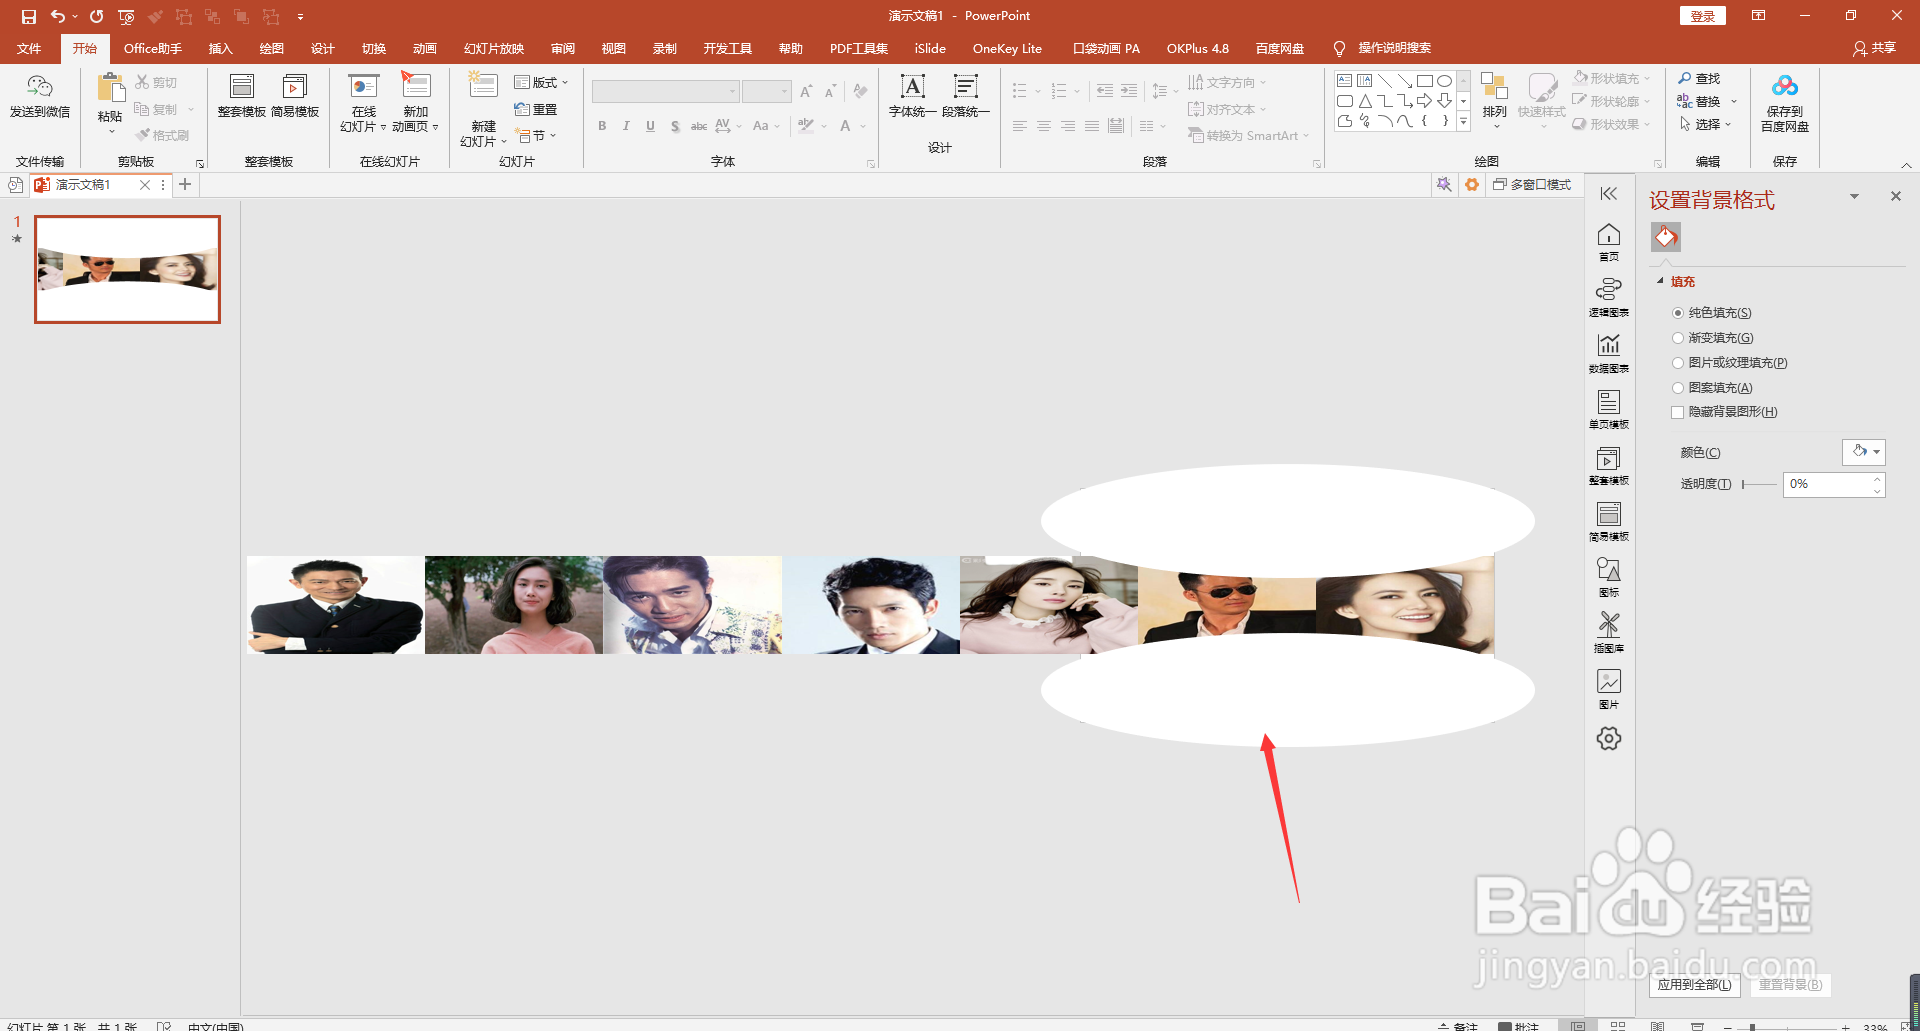Open format pane options dropdown arrow
This screenshot has height=1031, width=1920.
[x=1854, y=197]
